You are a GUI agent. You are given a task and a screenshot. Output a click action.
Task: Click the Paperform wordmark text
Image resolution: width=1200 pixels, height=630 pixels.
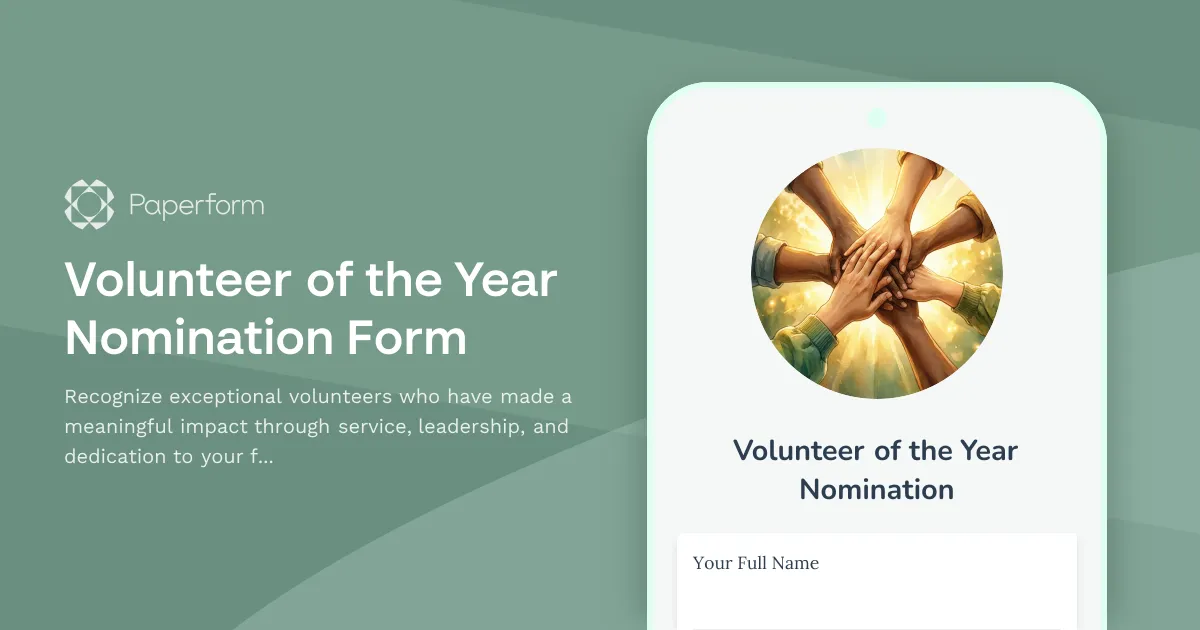coord(196,204)
